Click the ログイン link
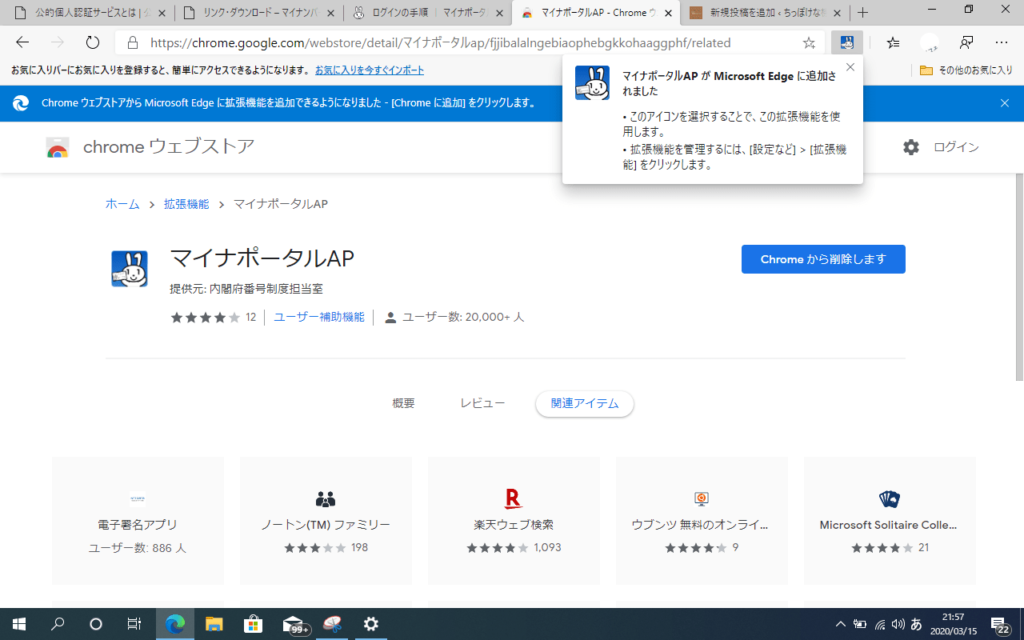This screenshot has height=640, width=1024. click(956, 147)
